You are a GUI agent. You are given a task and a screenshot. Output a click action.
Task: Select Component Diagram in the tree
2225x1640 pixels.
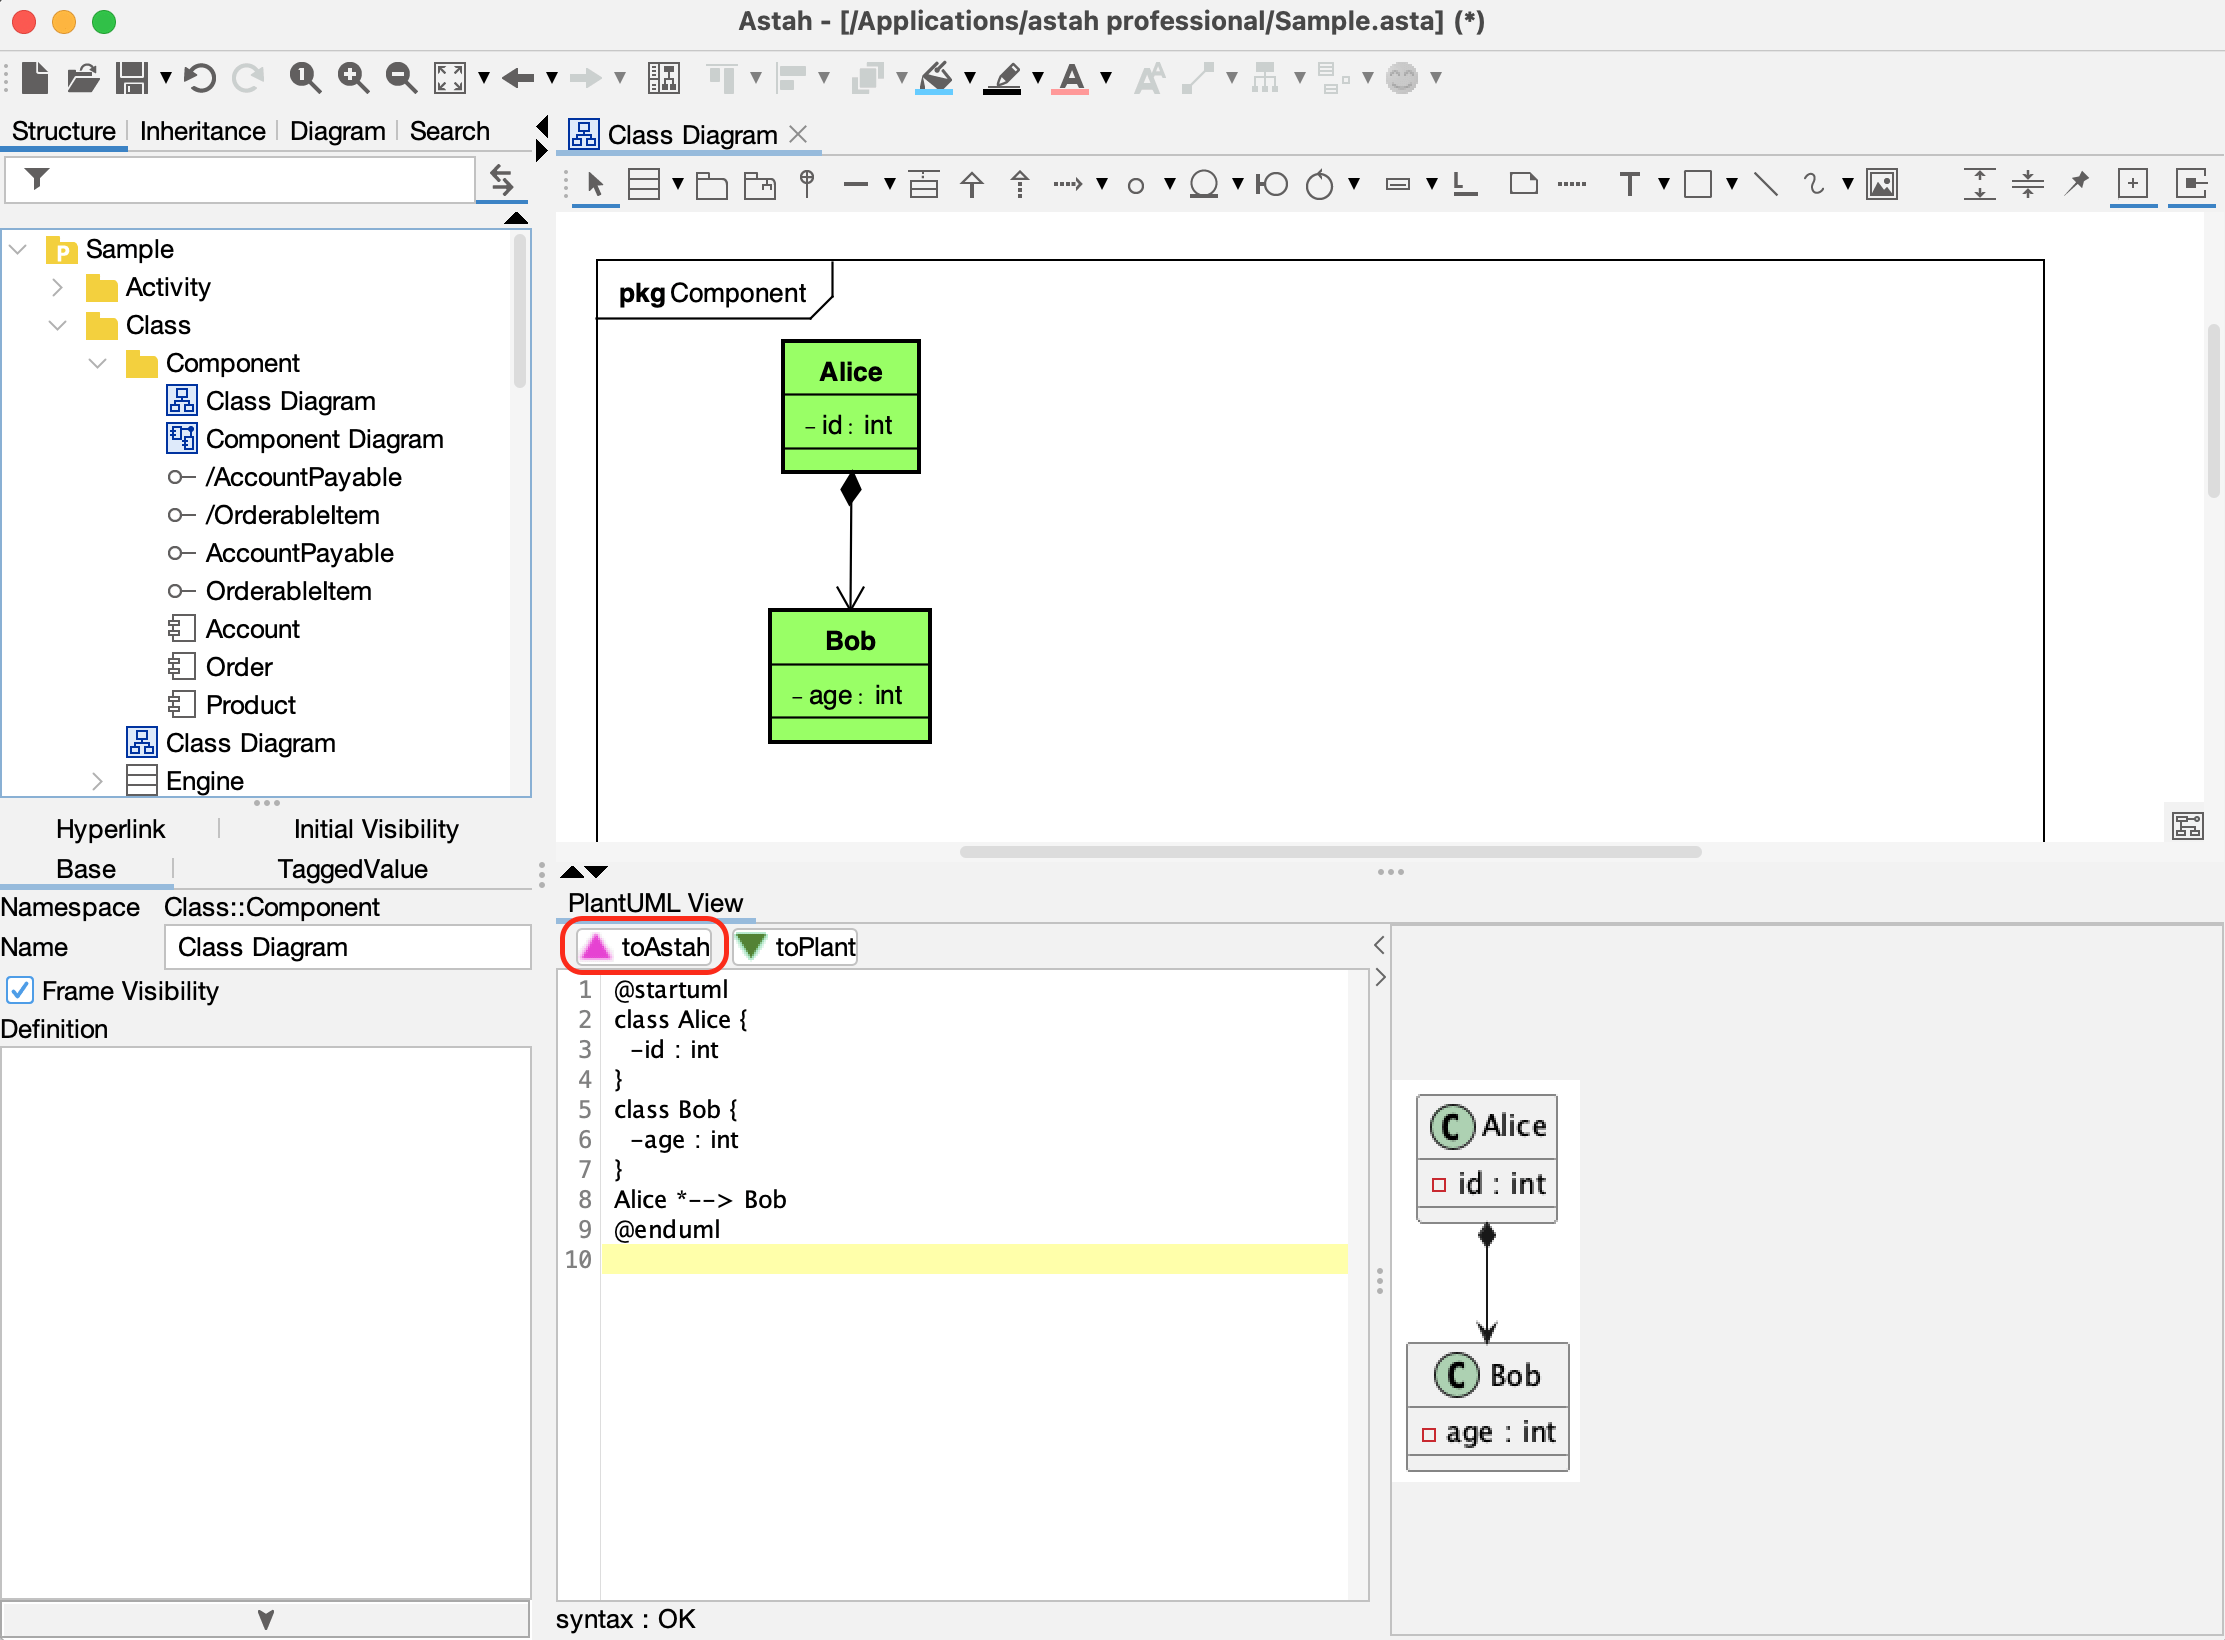324,439
